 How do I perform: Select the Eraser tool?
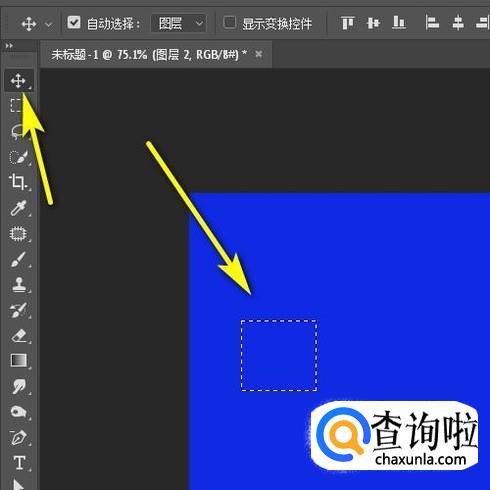[x=19, y=336]
